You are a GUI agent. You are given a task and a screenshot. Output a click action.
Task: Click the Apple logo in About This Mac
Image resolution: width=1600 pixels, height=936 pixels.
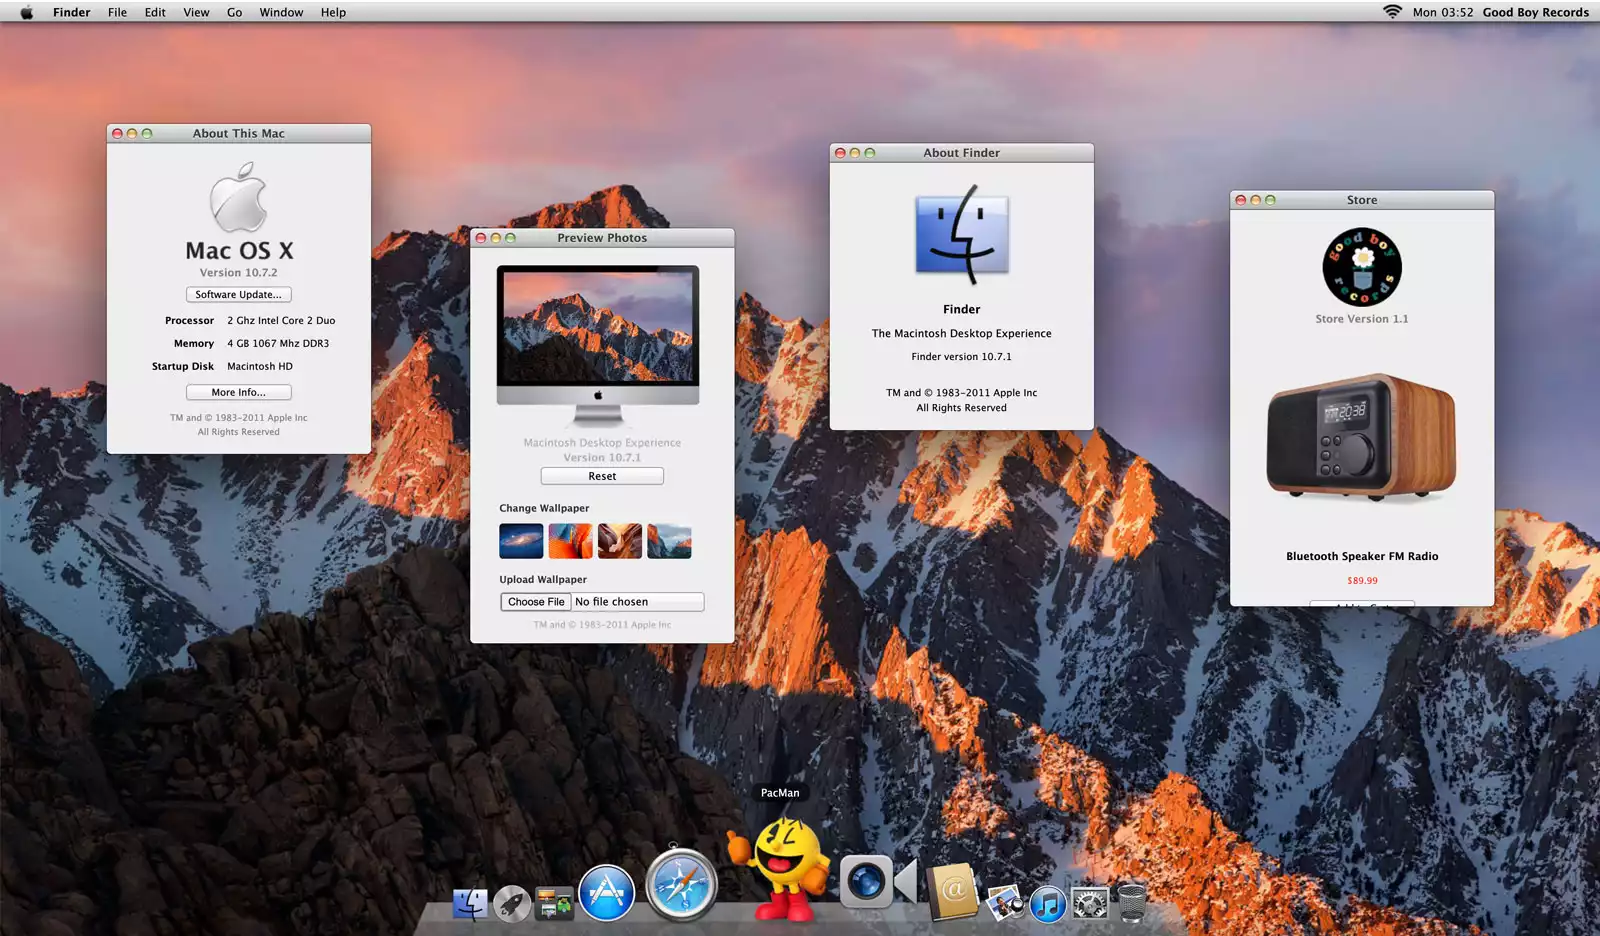[x=238, y=198]
